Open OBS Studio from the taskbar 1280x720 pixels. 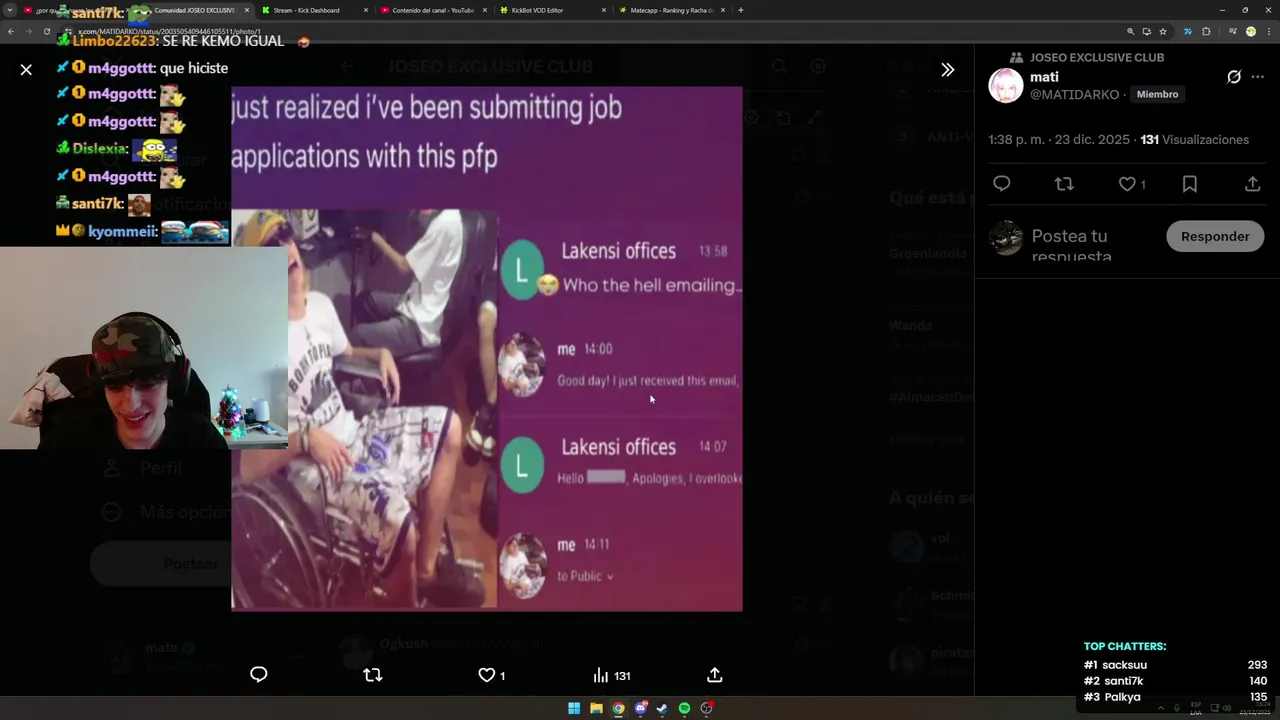click(x=706, y=708)
